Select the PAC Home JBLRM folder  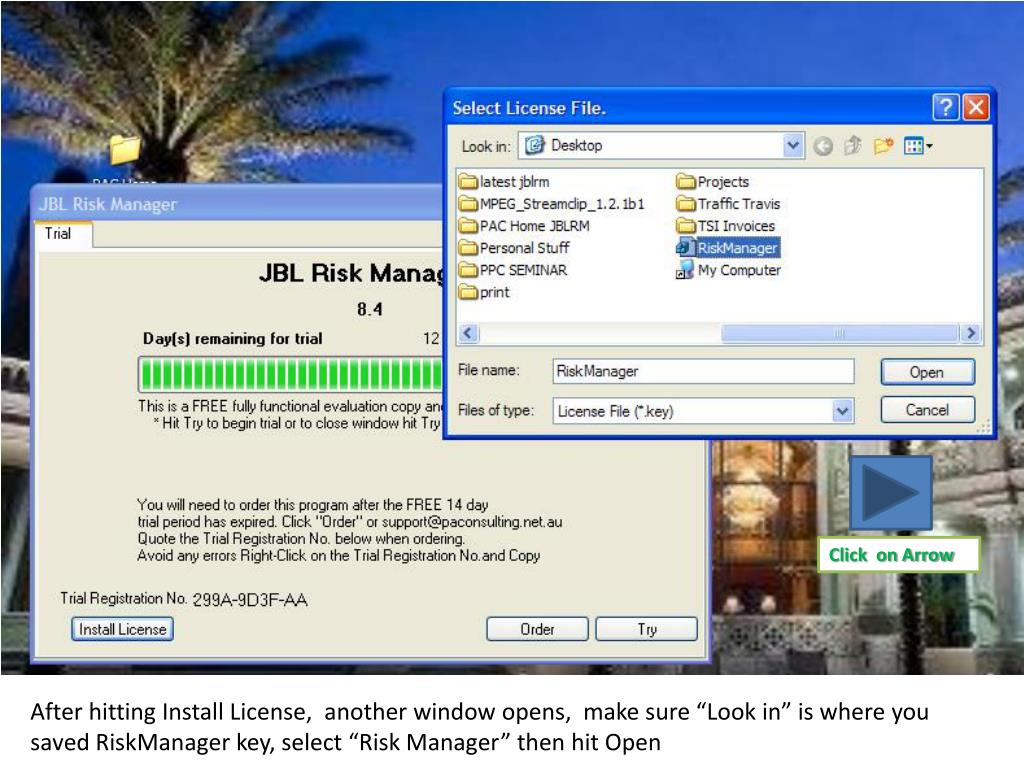524,226
